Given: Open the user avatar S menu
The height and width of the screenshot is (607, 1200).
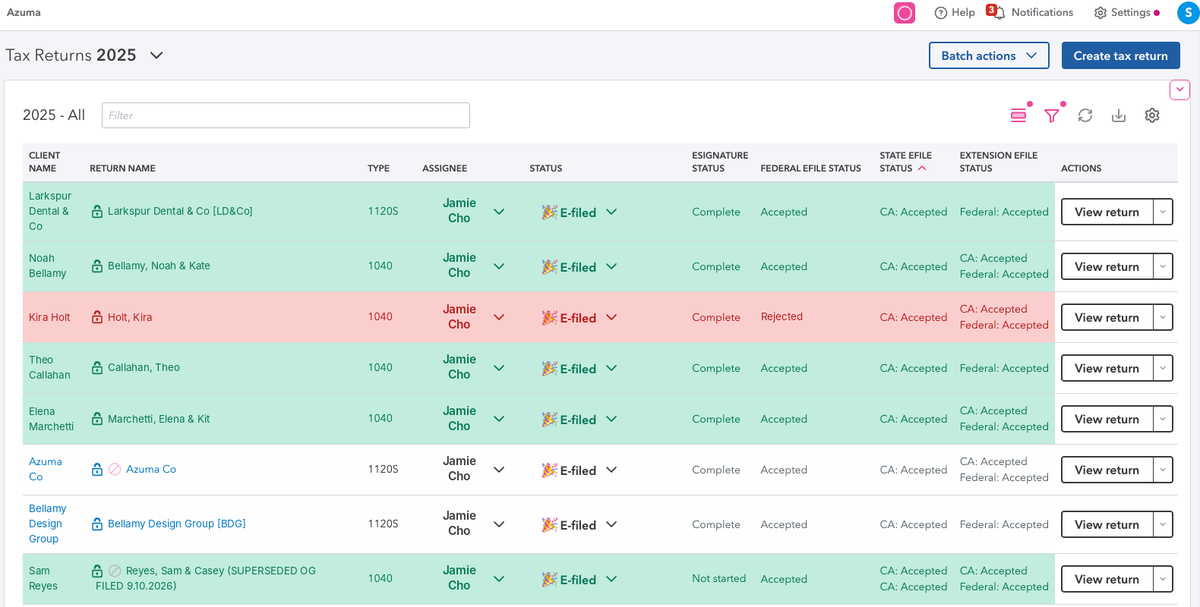Looking at the screenshot, I should [x=1186, y=13].
